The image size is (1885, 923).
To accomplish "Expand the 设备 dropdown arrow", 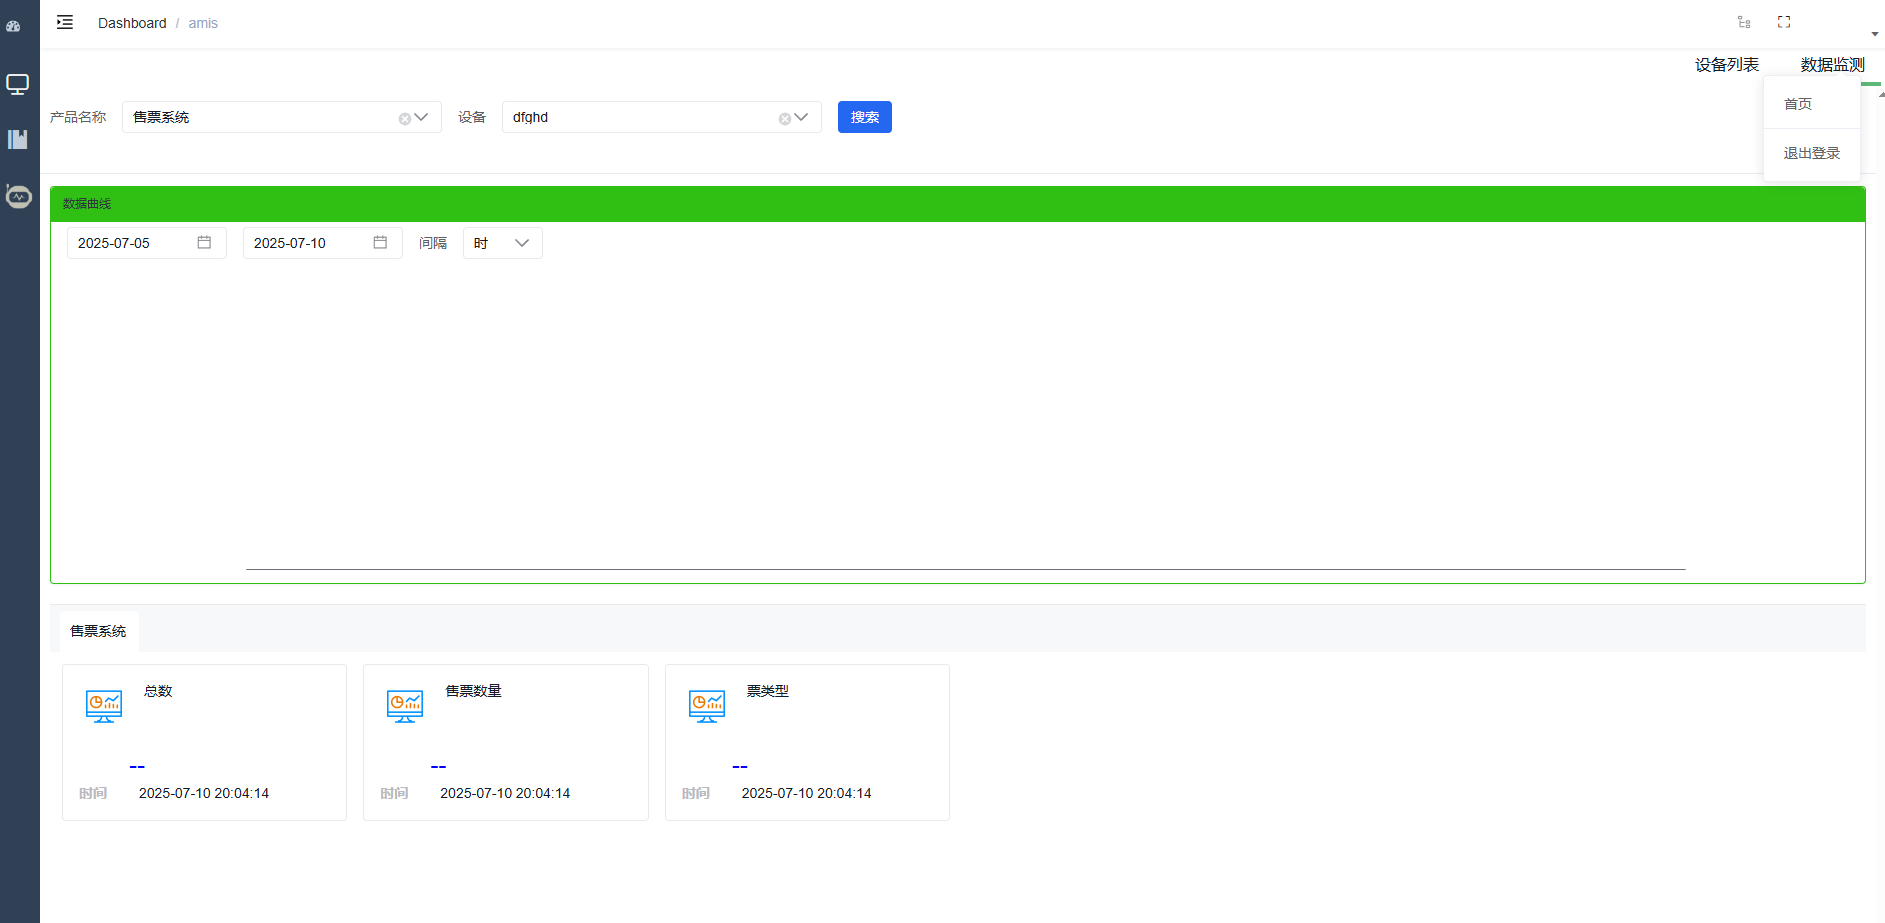I will (802, 117).
